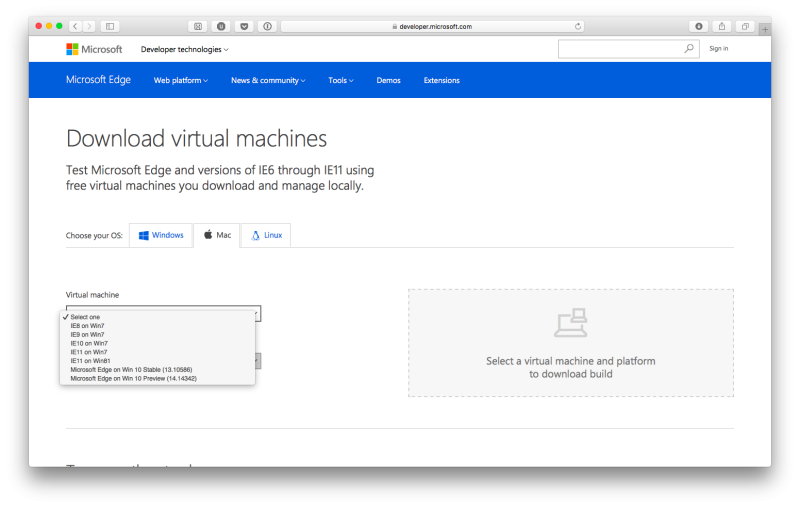Expand the Web platform menu
Viewport: 800px width, 508px height.
point(180,80)
